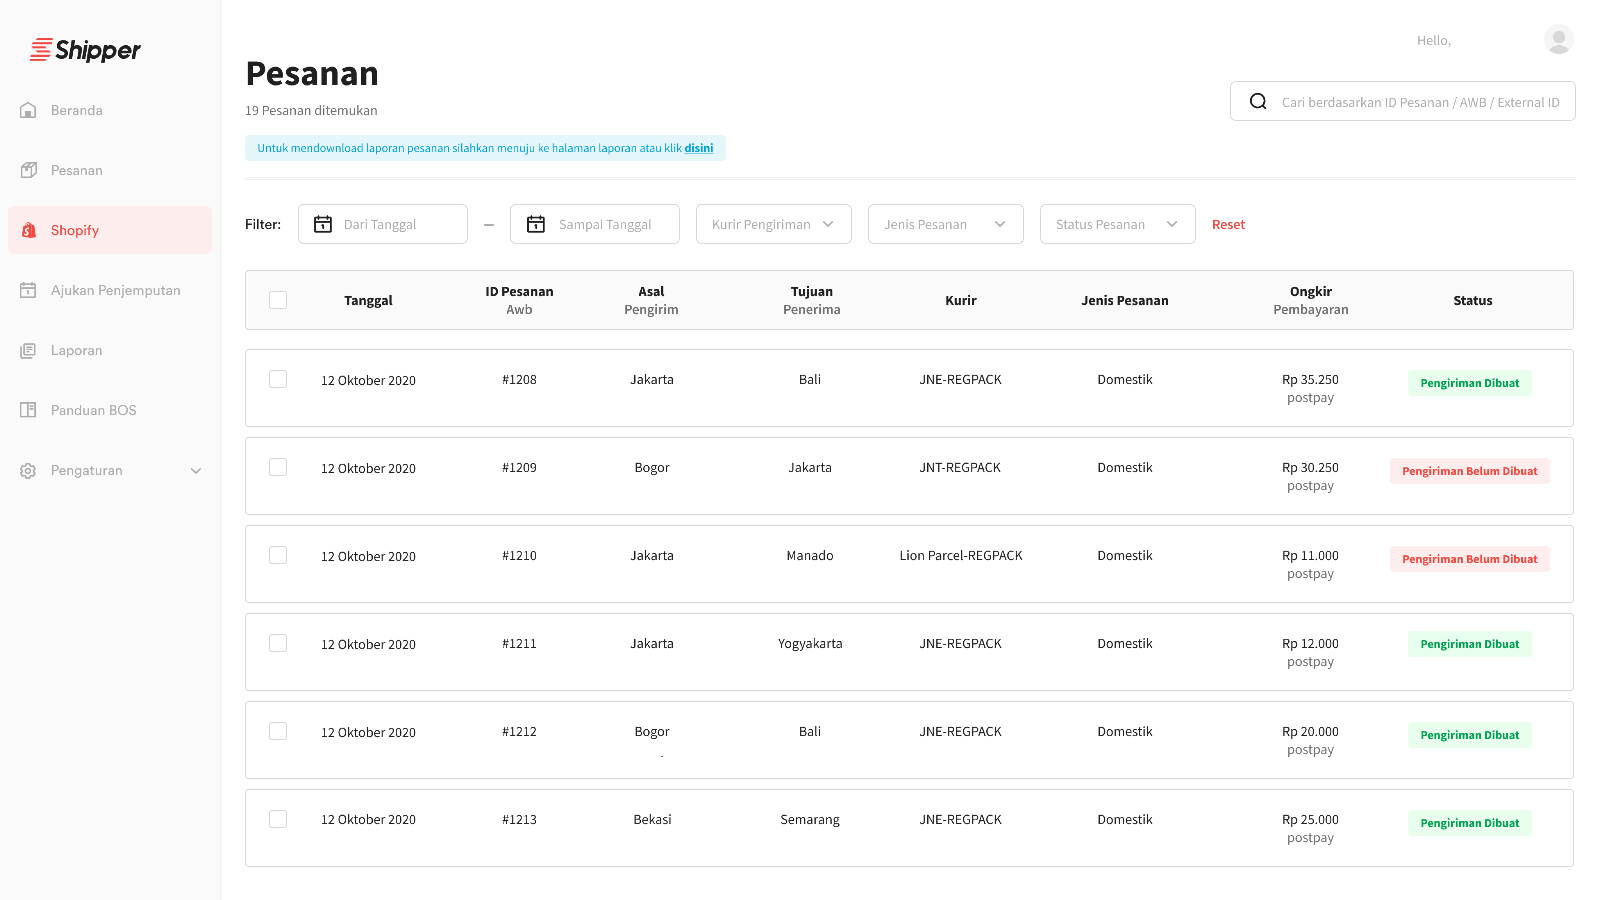Open Pesanan sidebar menu item
Viewport: 1600px width, 900px height.
coord(110,170)
